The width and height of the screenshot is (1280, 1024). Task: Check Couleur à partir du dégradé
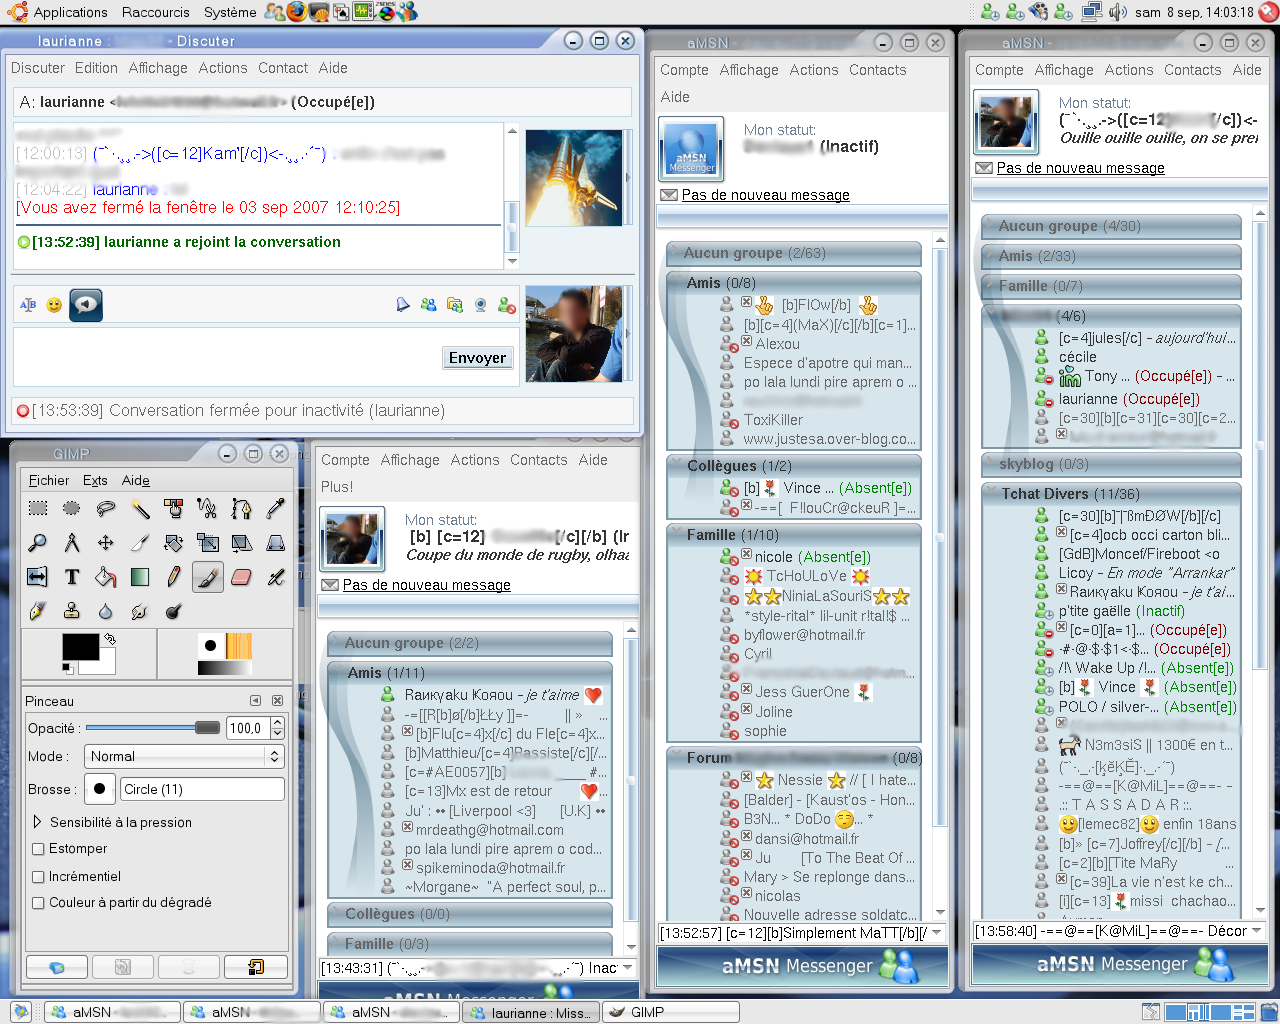coord(39,903)
